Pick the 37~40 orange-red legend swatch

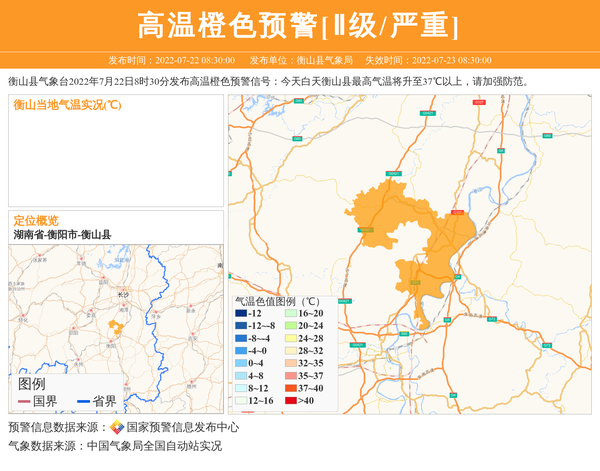[x=290, y=388]
